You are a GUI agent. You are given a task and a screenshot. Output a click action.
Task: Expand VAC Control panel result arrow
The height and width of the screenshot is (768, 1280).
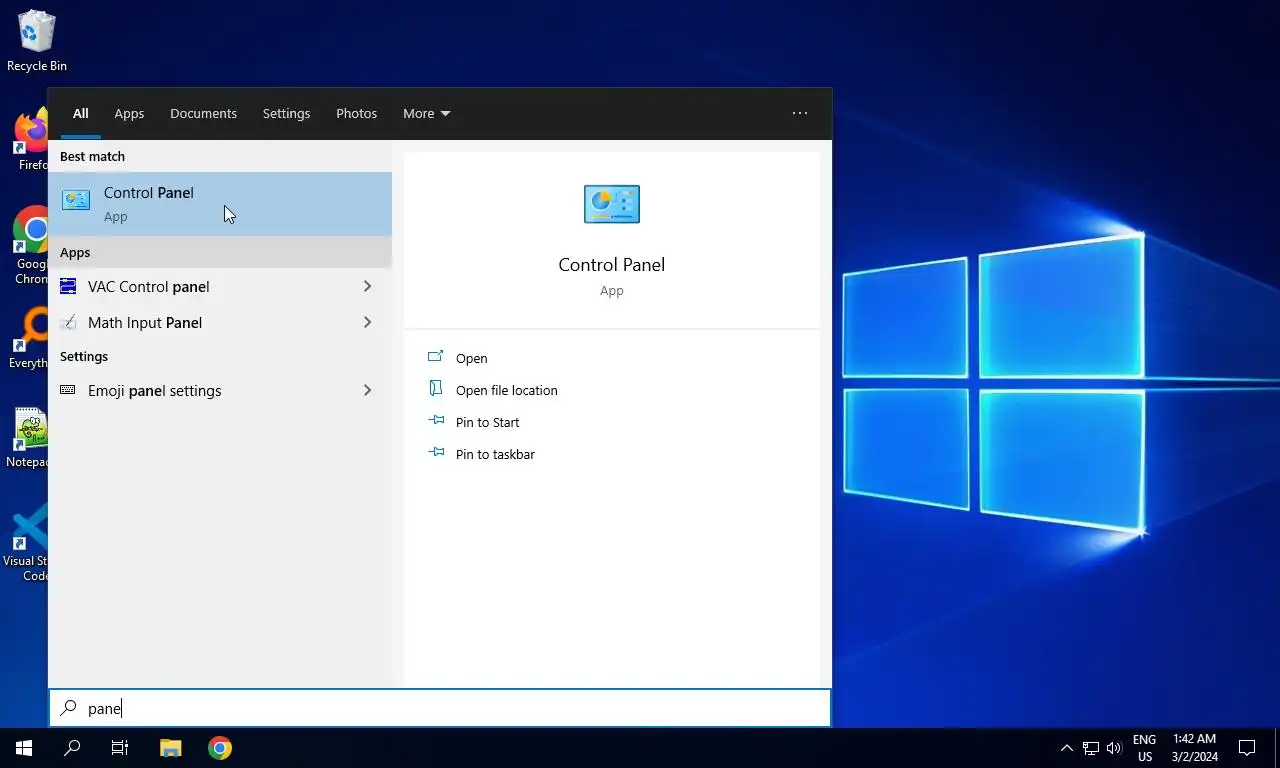coord(368,287)
